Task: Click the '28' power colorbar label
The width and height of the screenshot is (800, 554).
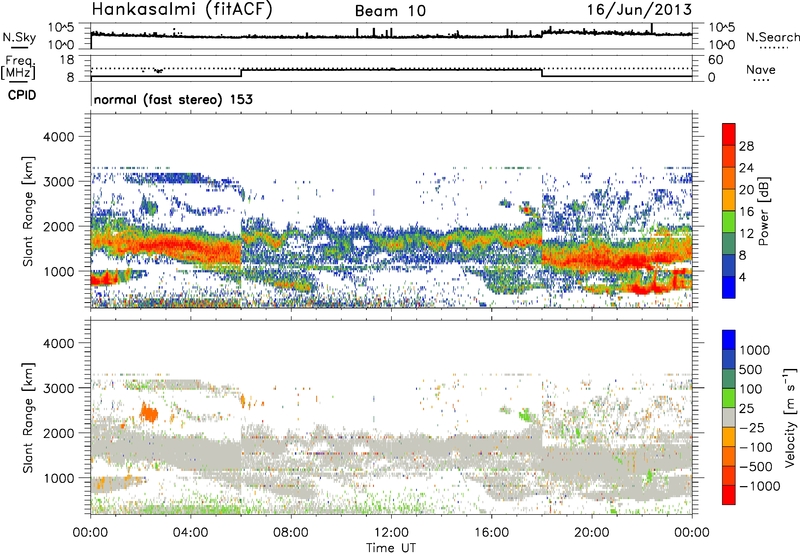Action: coord(746,146)
